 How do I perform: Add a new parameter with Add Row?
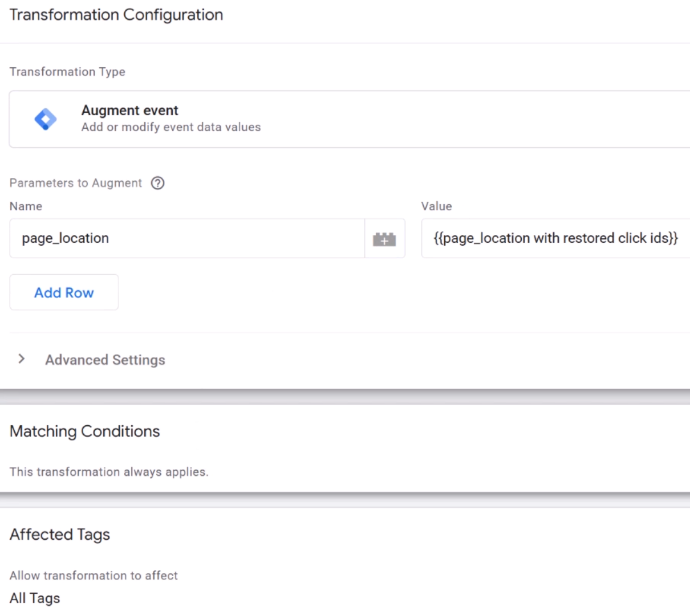coord(64,292)
